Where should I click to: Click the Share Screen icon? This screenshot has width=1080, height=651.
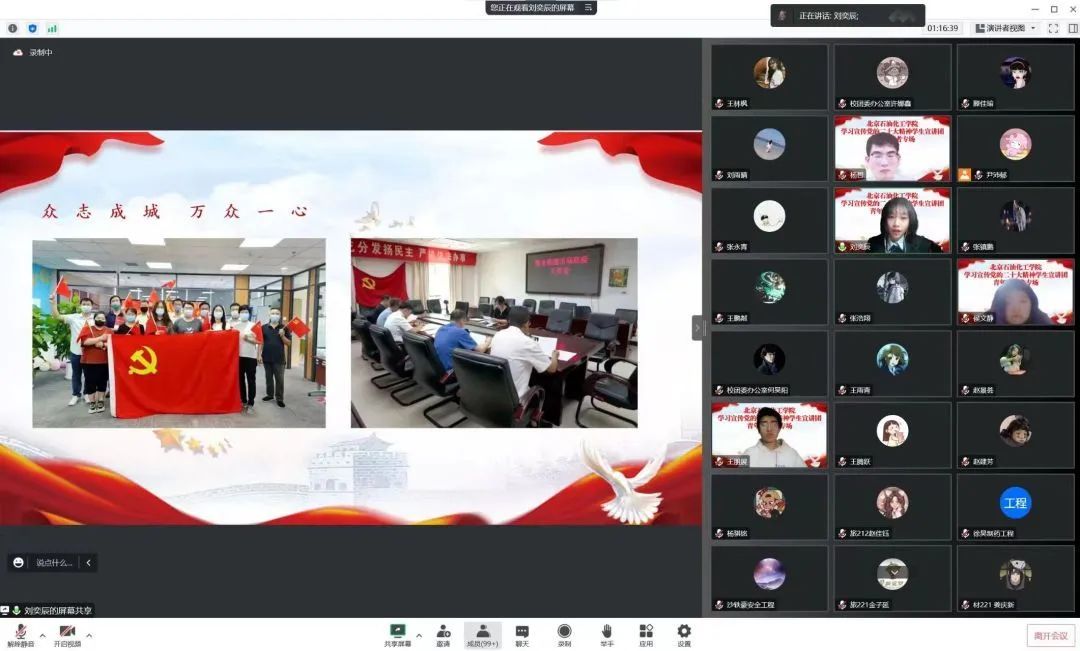click(397, 632)
